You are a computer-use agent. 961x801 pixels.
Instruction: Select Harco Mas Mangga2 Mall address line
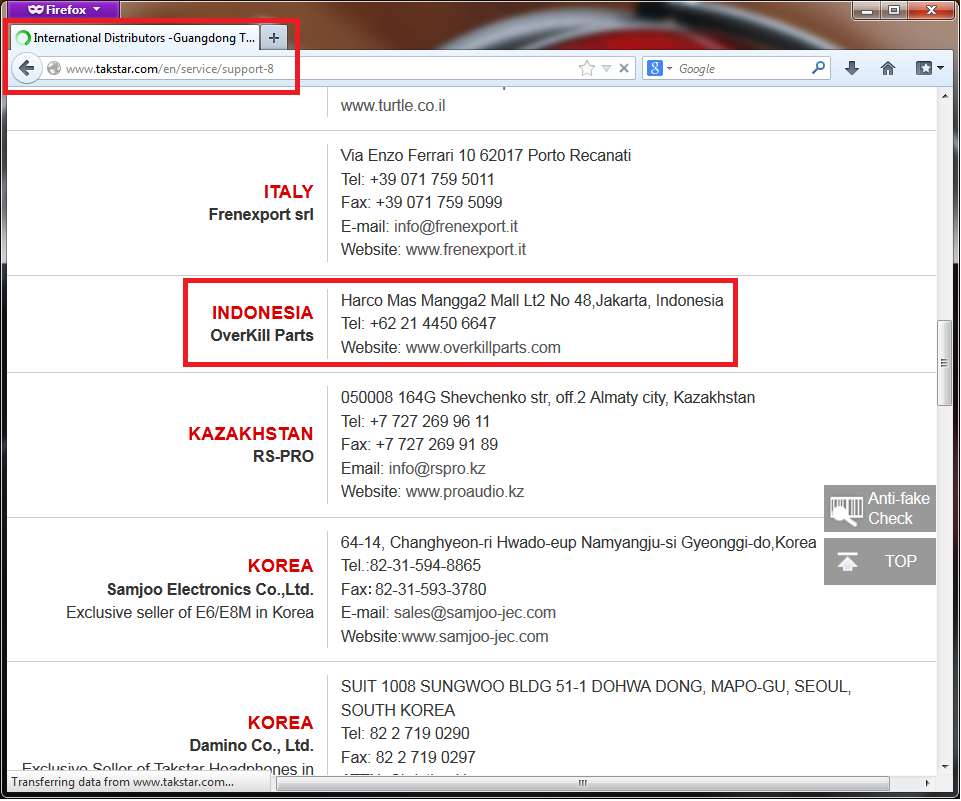pos(532,300)
